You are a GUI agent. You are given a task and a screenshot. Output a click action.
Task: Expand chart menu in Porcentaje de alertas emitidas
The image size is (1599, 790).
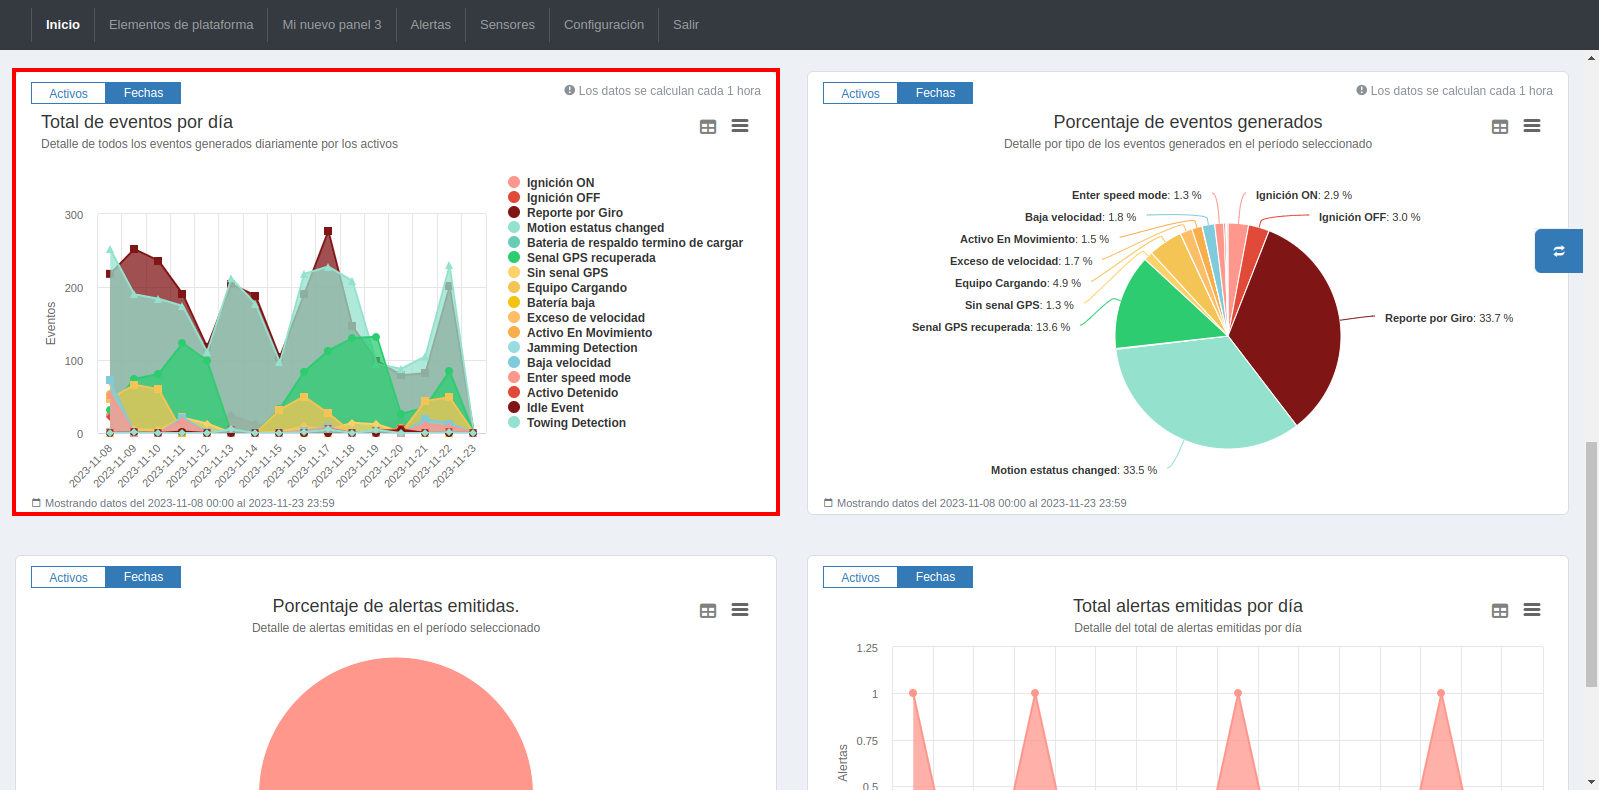[x=740, y=610]
